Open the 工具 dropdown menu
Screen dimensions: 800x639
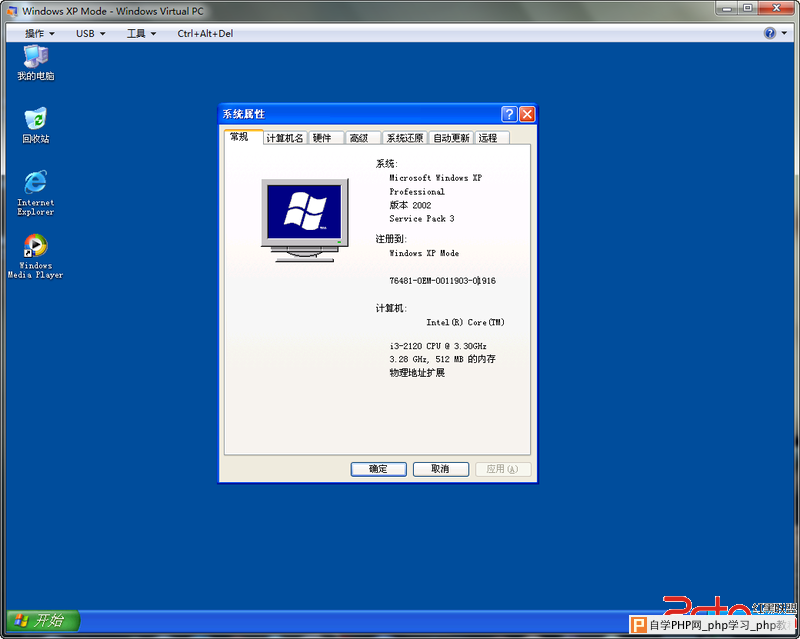141,34
